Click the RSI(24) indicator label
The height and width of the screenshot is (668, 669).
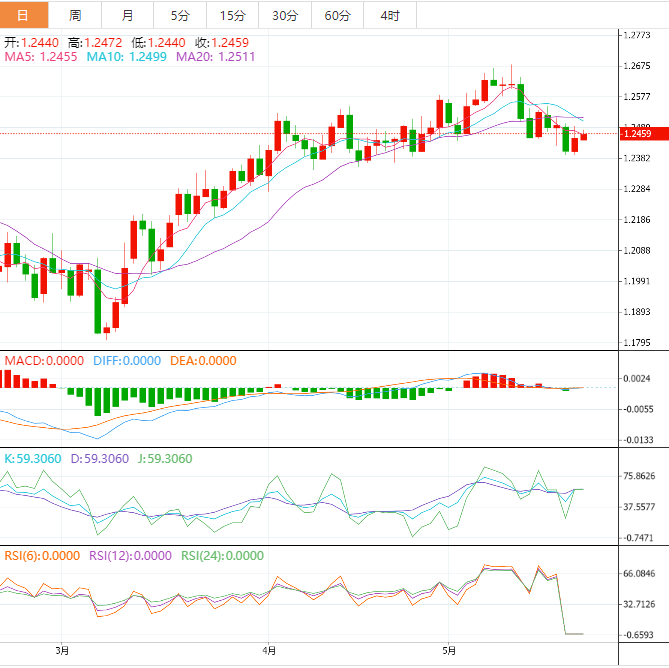tap(221, 556)
